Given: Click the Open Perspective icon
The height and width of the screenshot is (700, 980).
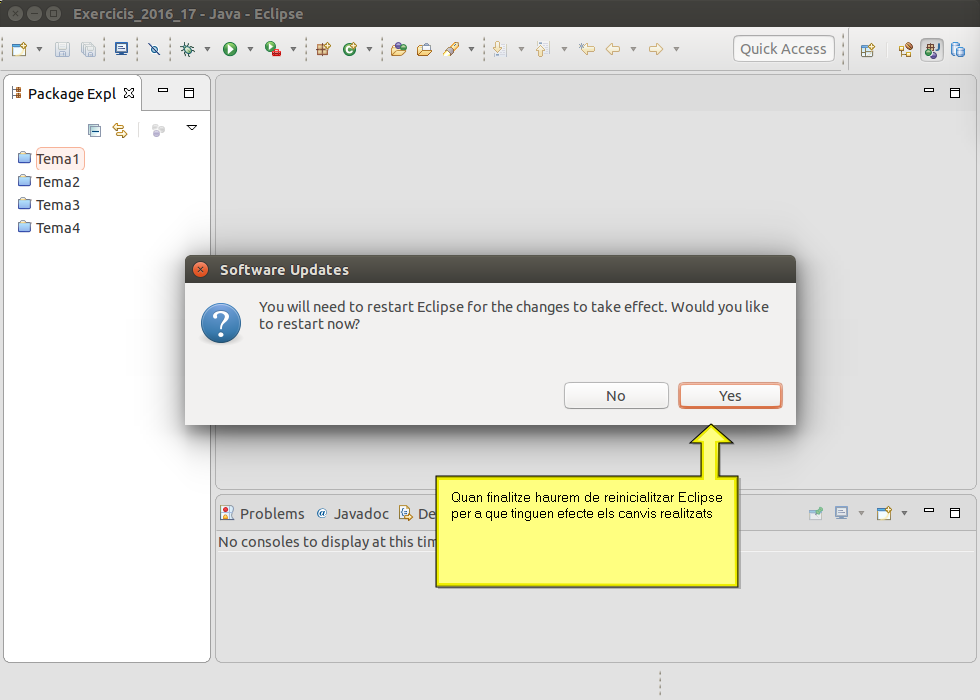Looking at the screenshot, I should tap(868, 50).
